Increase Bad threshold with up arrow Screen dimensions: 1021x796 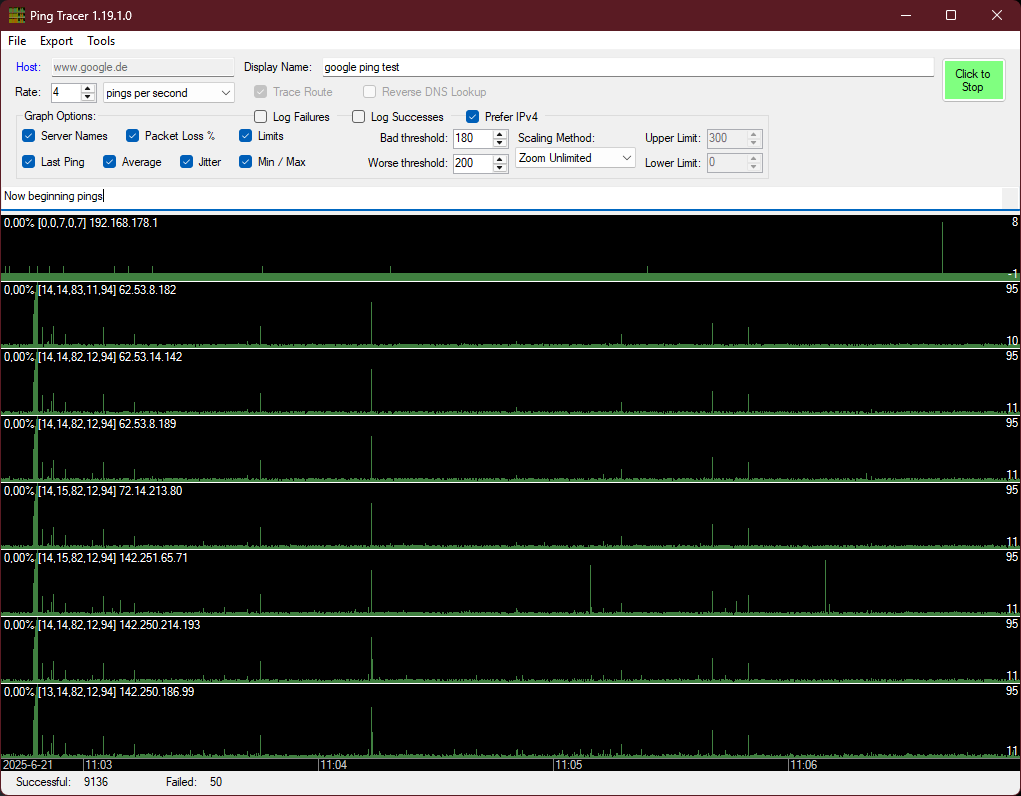click(499, 134)
